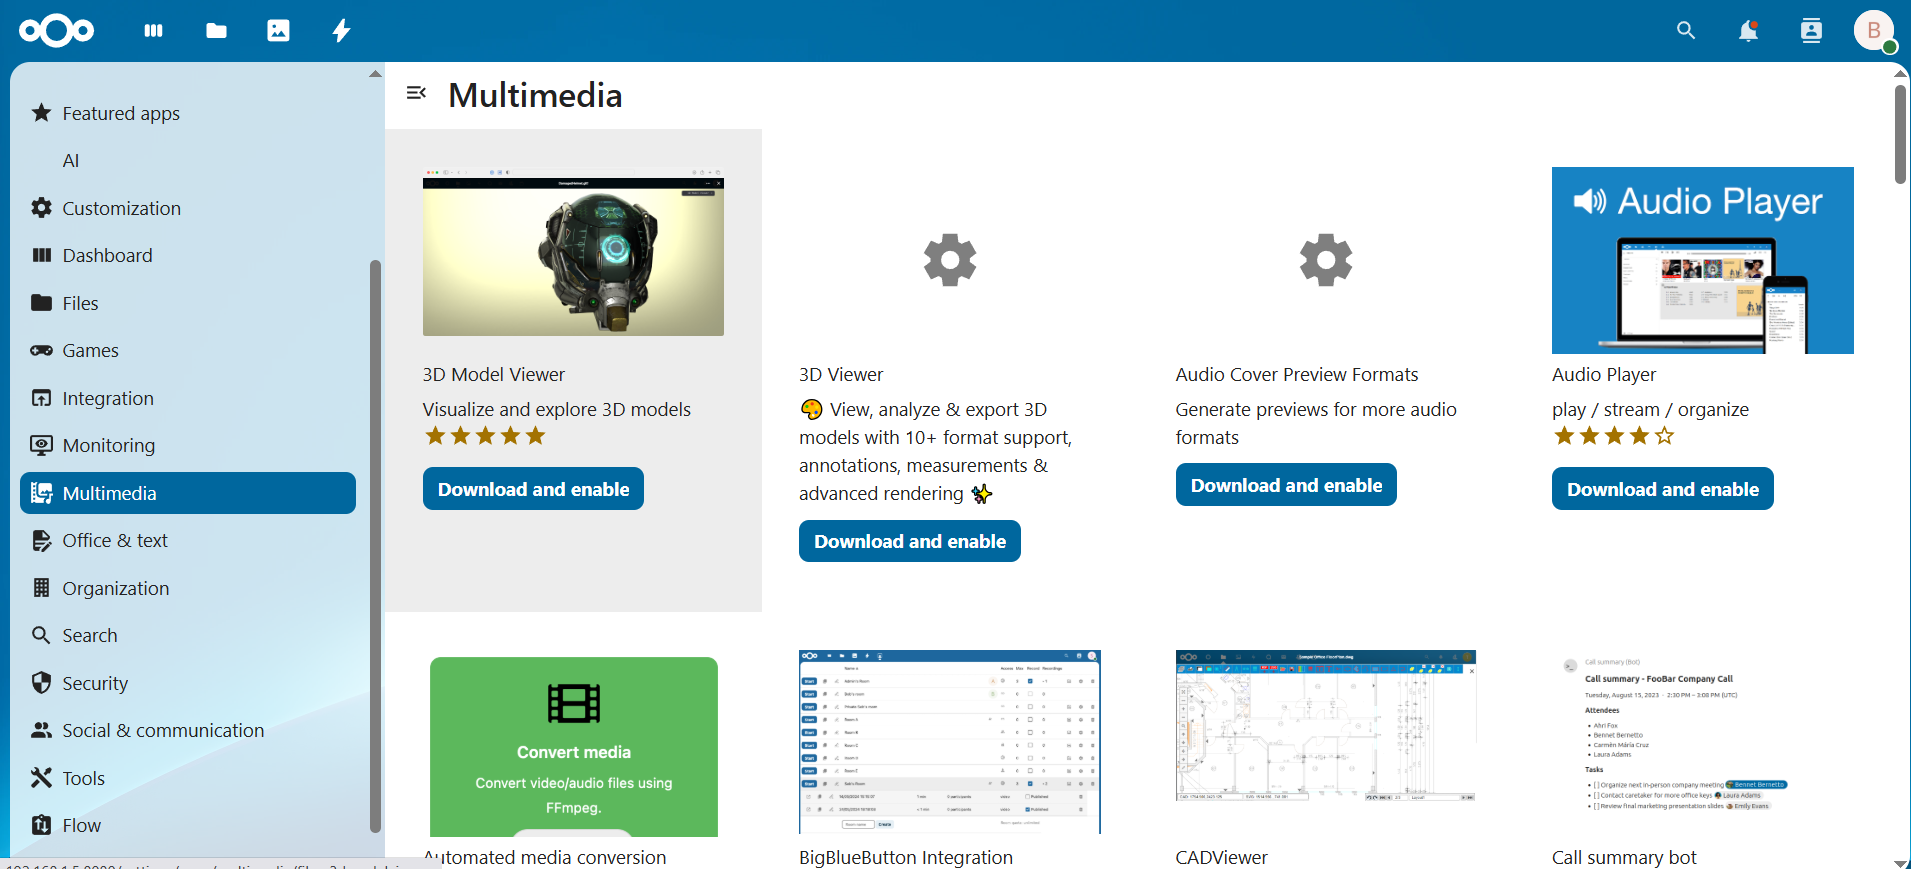Screen dimensions: 1911x869
Task: Download and enable 3D Viewer
Action: [x=910, y=541]
